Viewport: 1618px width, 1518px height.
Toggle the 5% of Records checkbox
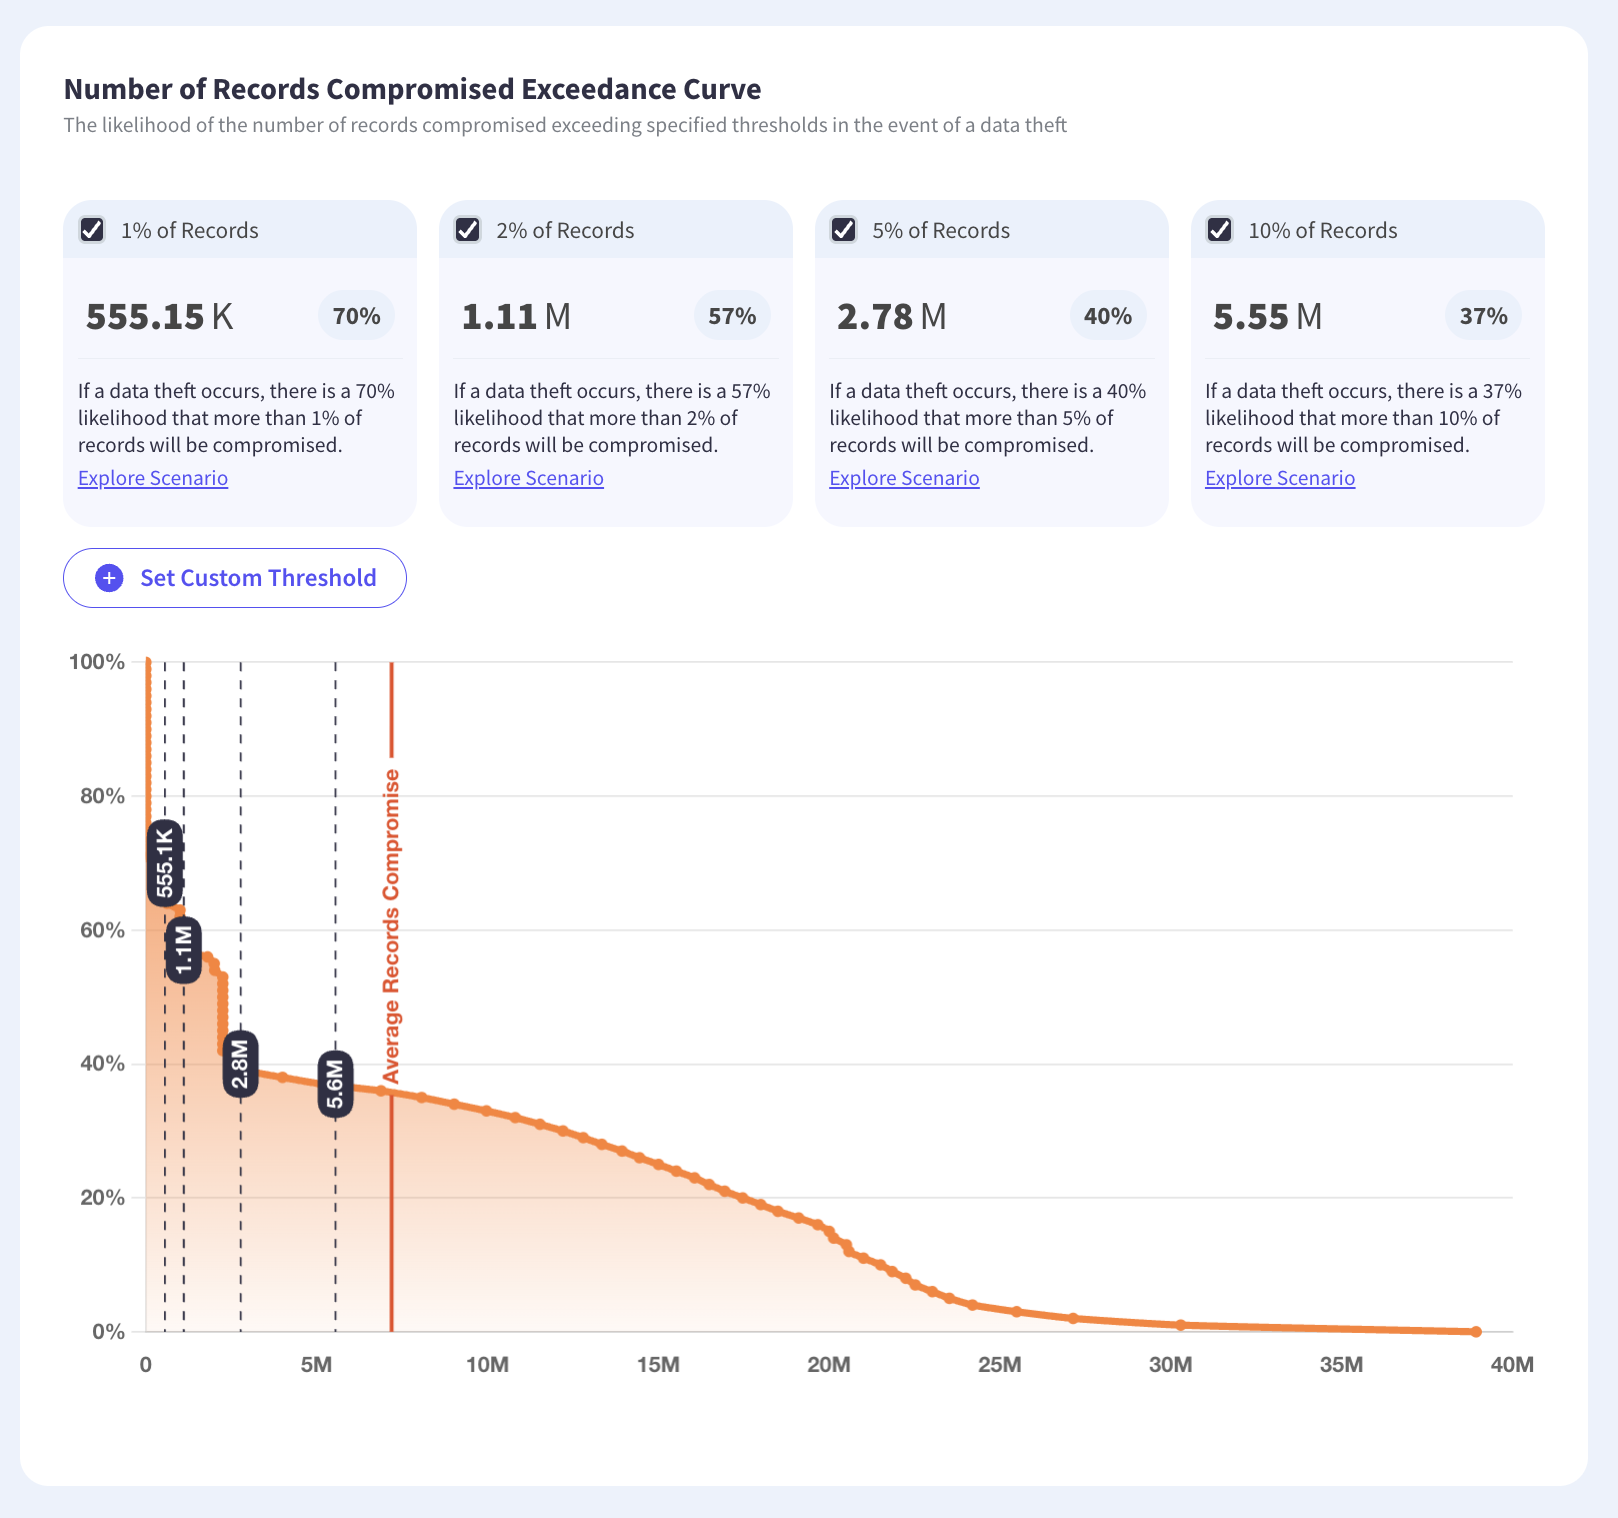point(844,230)
